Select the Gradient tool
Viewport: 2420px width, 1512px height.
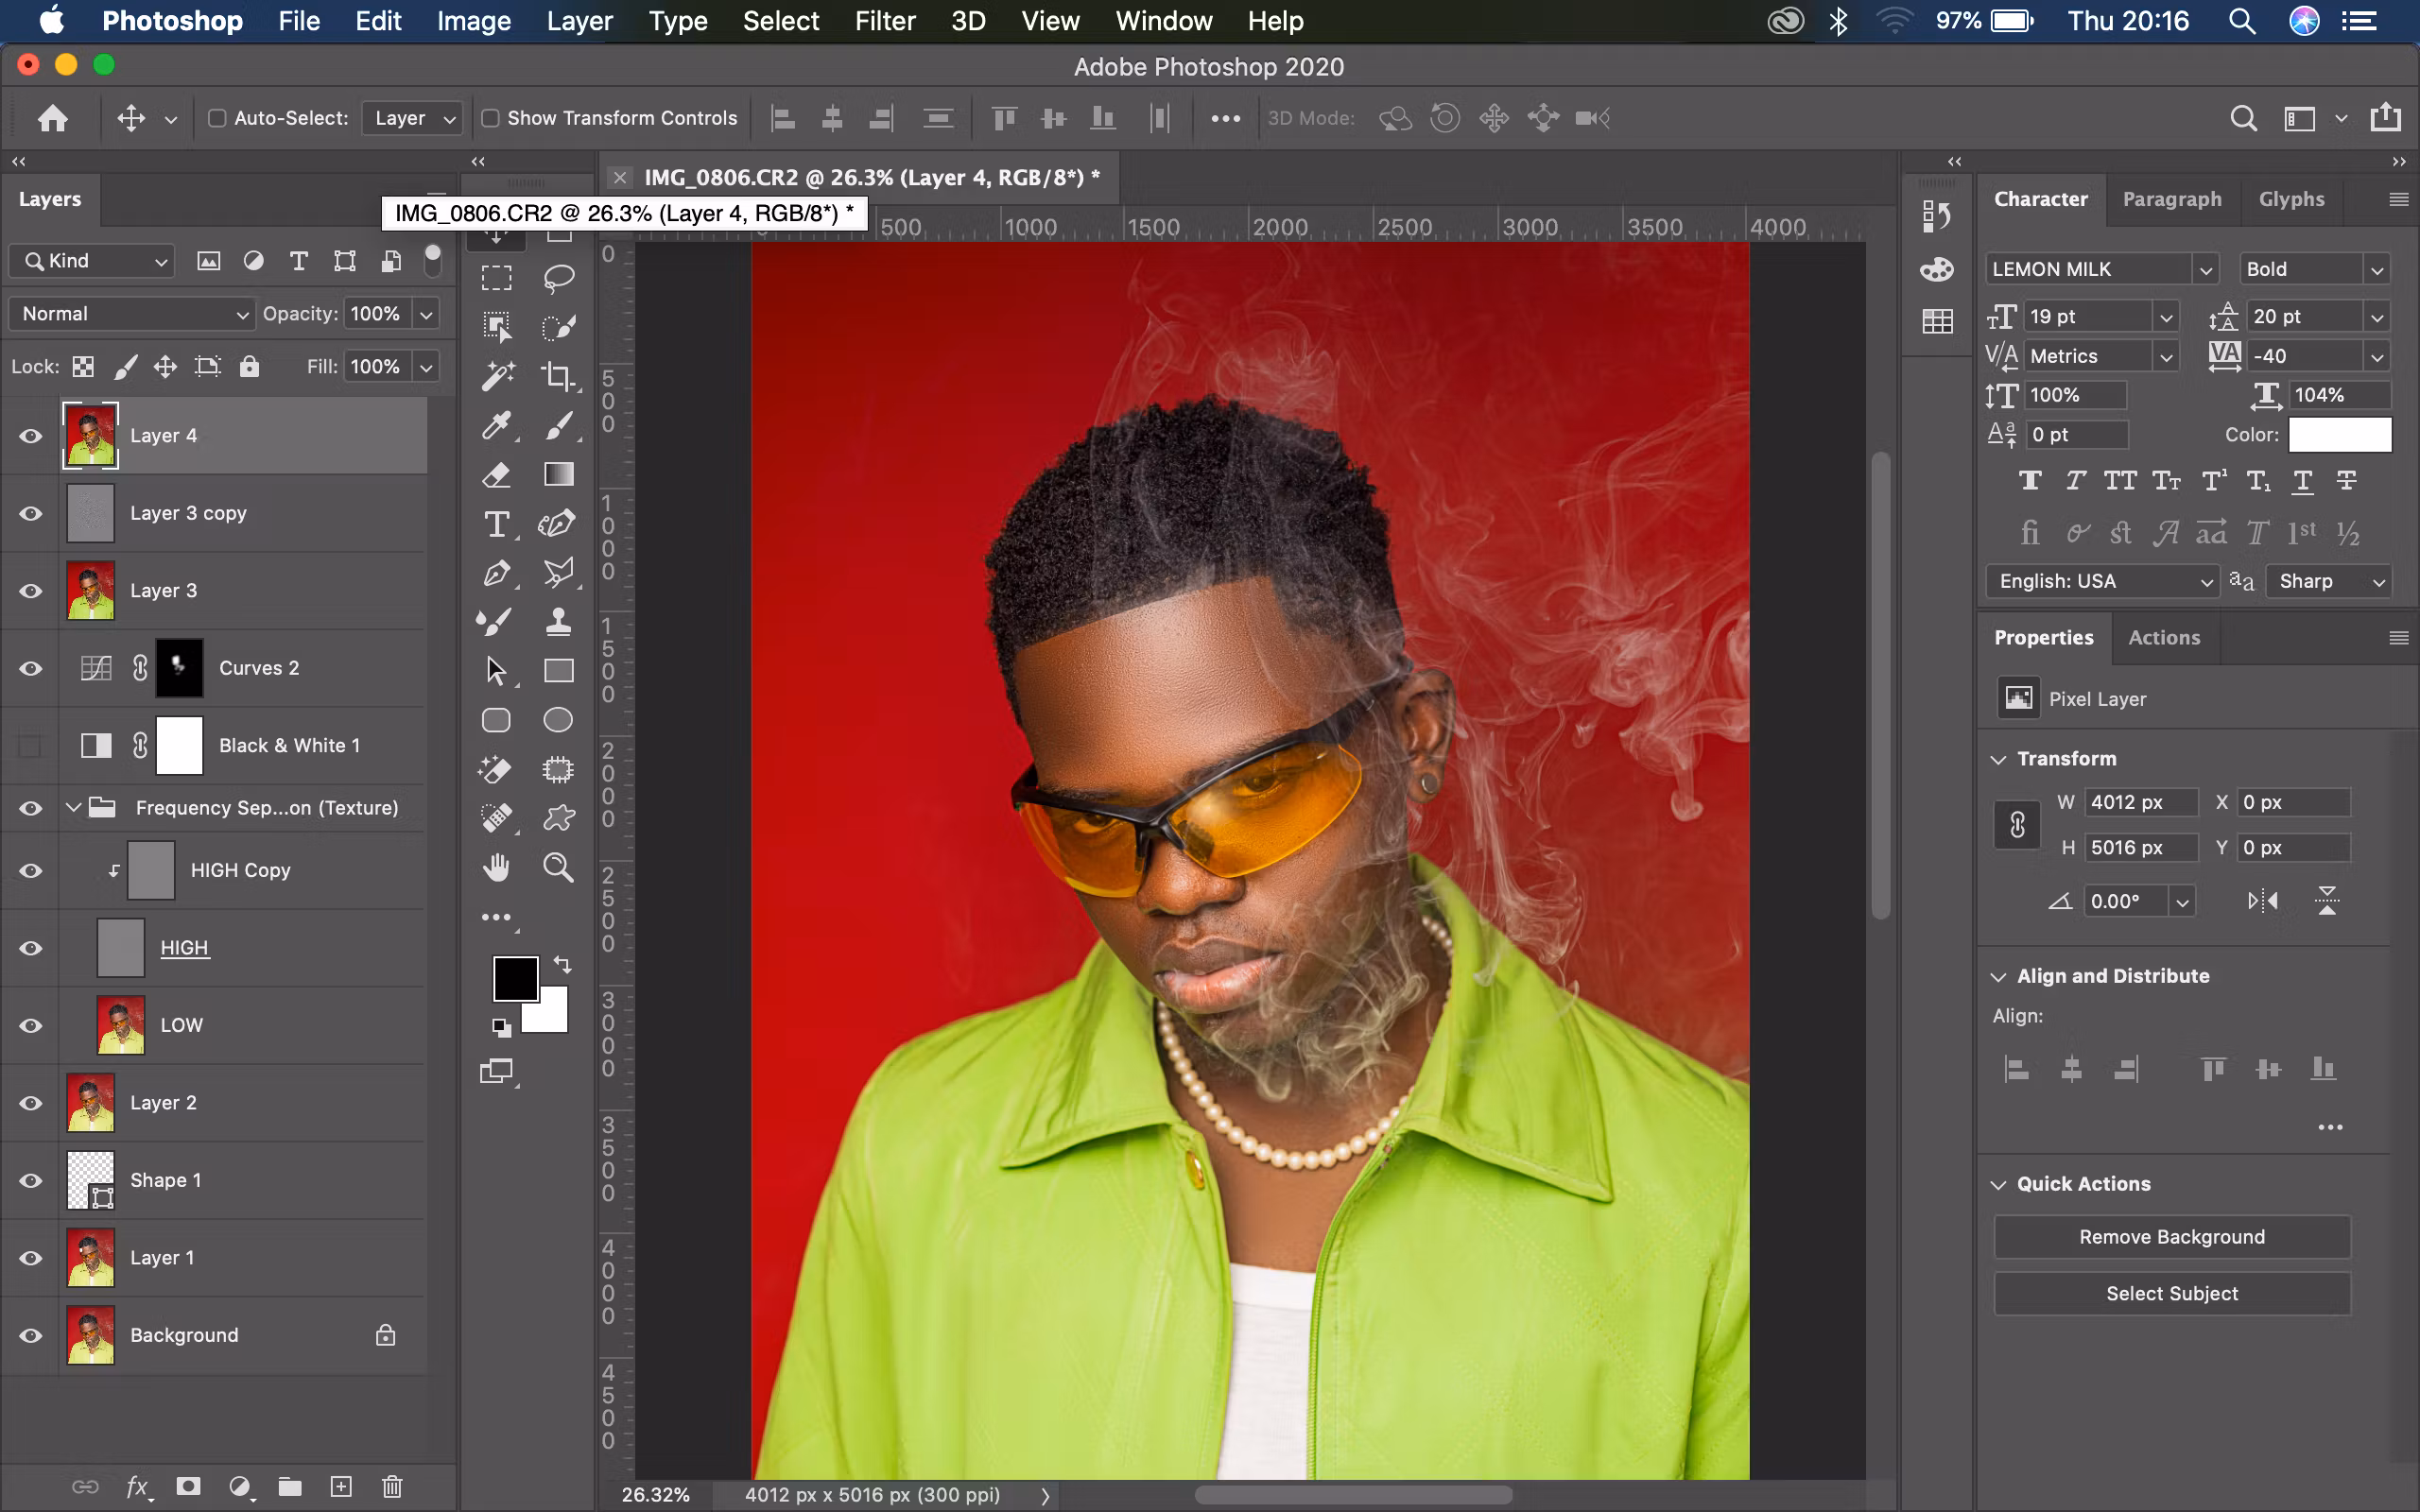pyautogui.click(x=558, y=474)
